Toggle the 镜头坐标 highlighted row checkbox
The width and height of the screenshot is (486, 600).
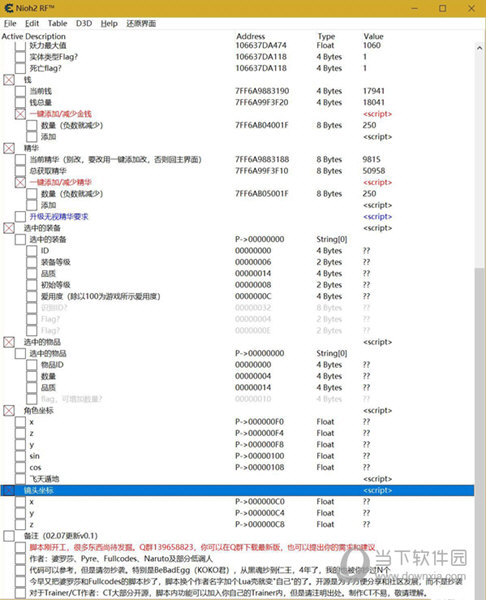point(9,490)
